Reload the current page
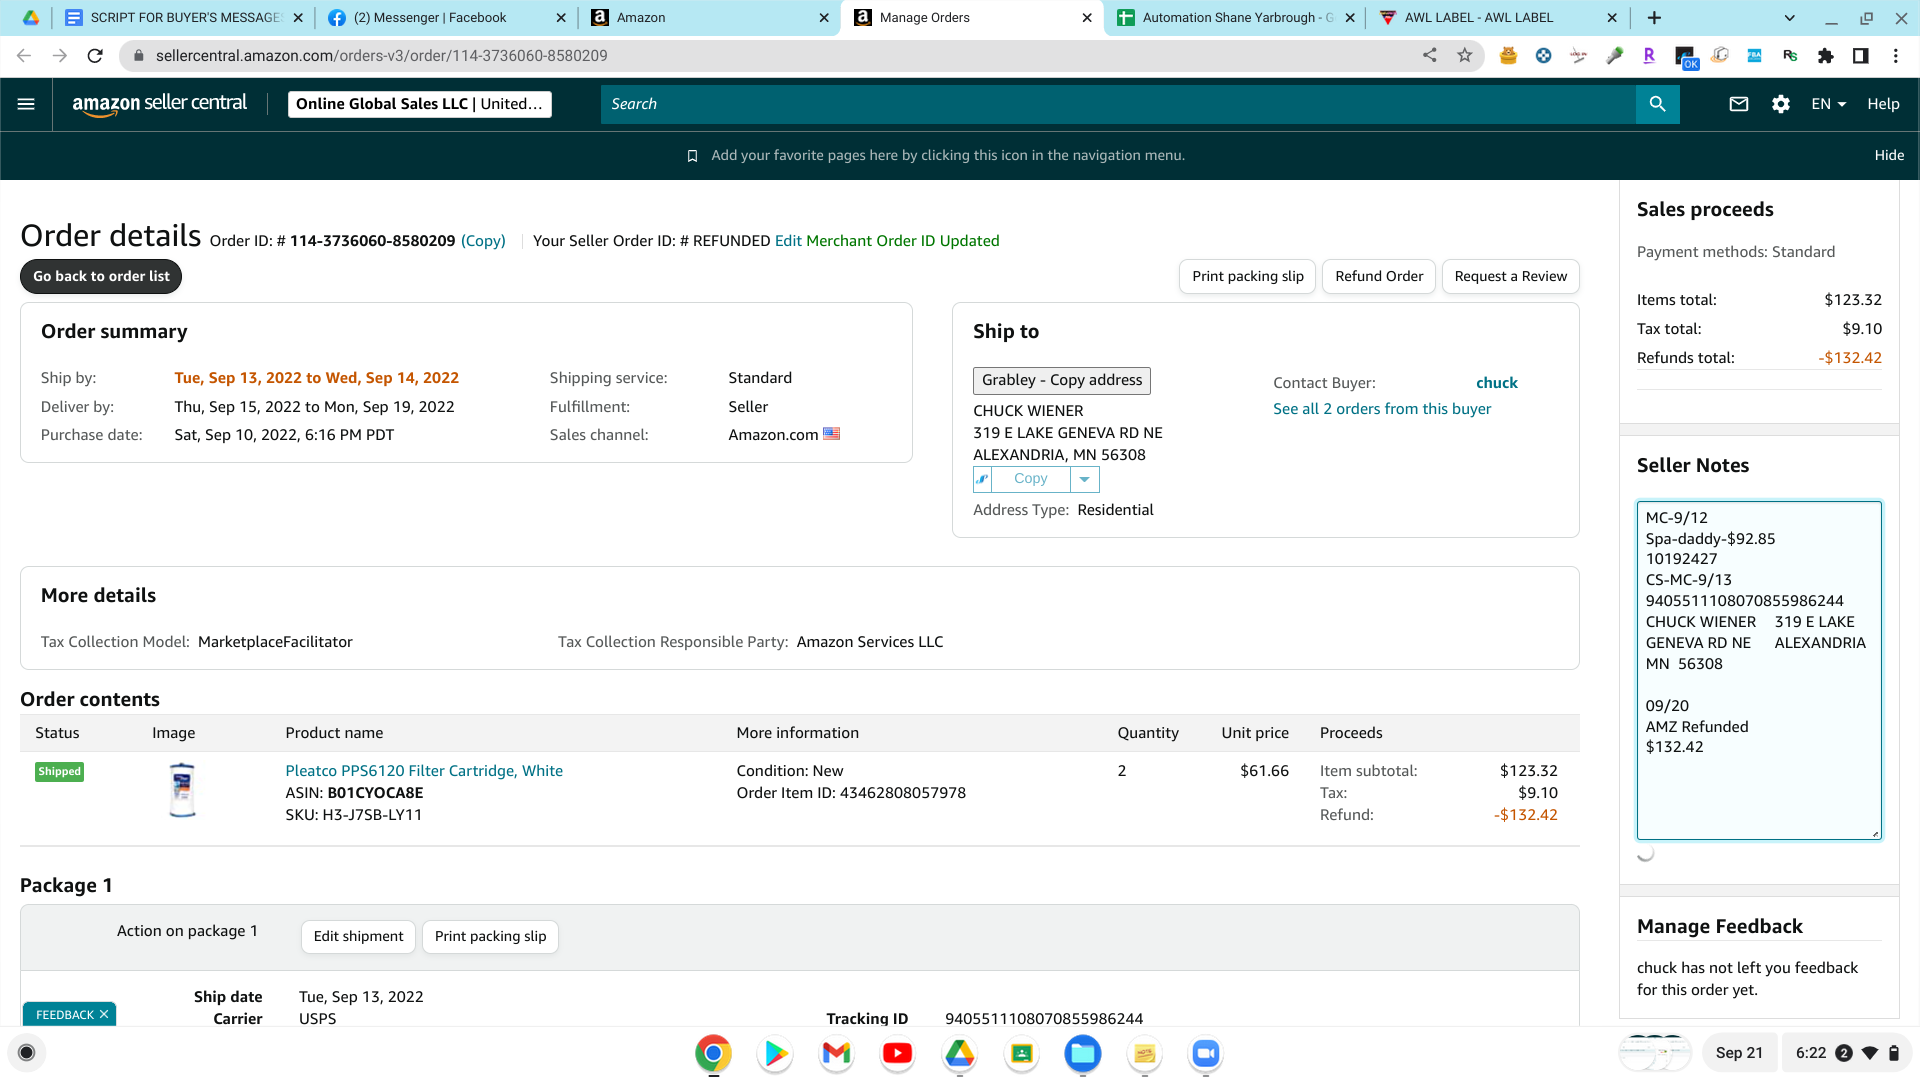1920x1080 pixels. [x=95, y=56]
